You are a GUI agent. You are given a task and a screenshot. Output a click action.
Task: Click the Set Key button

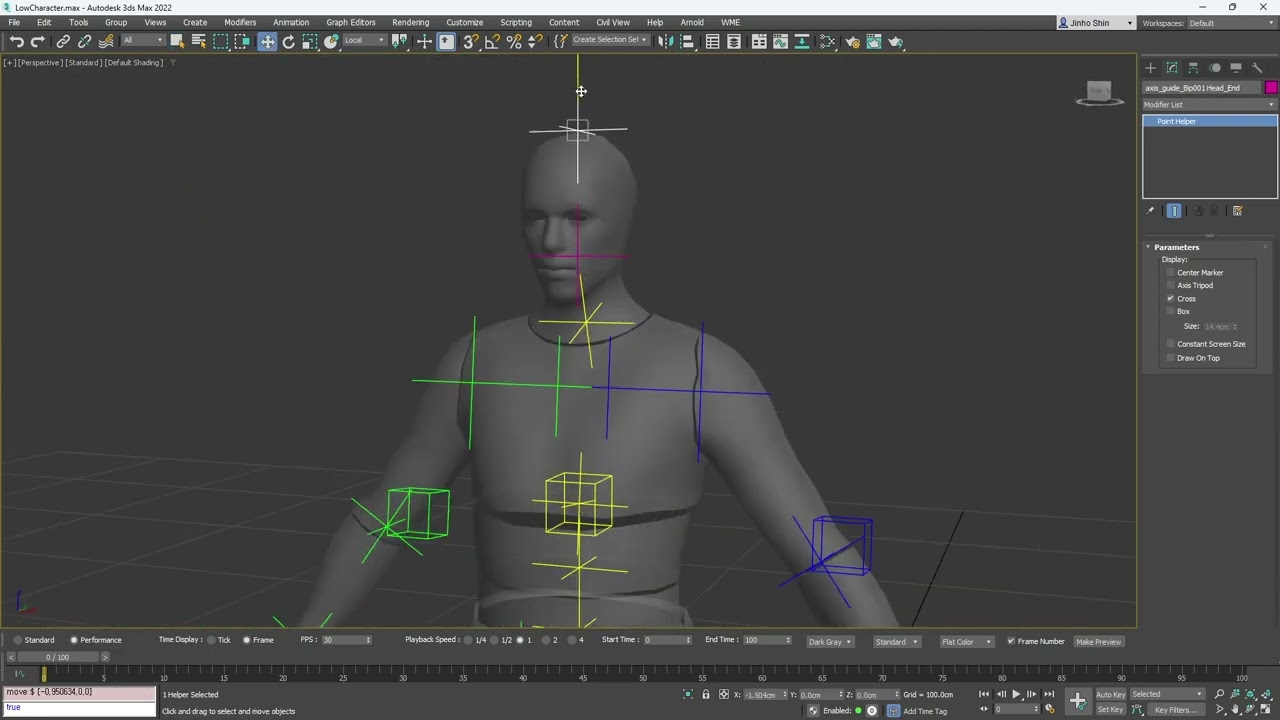tap(1110, 710)
